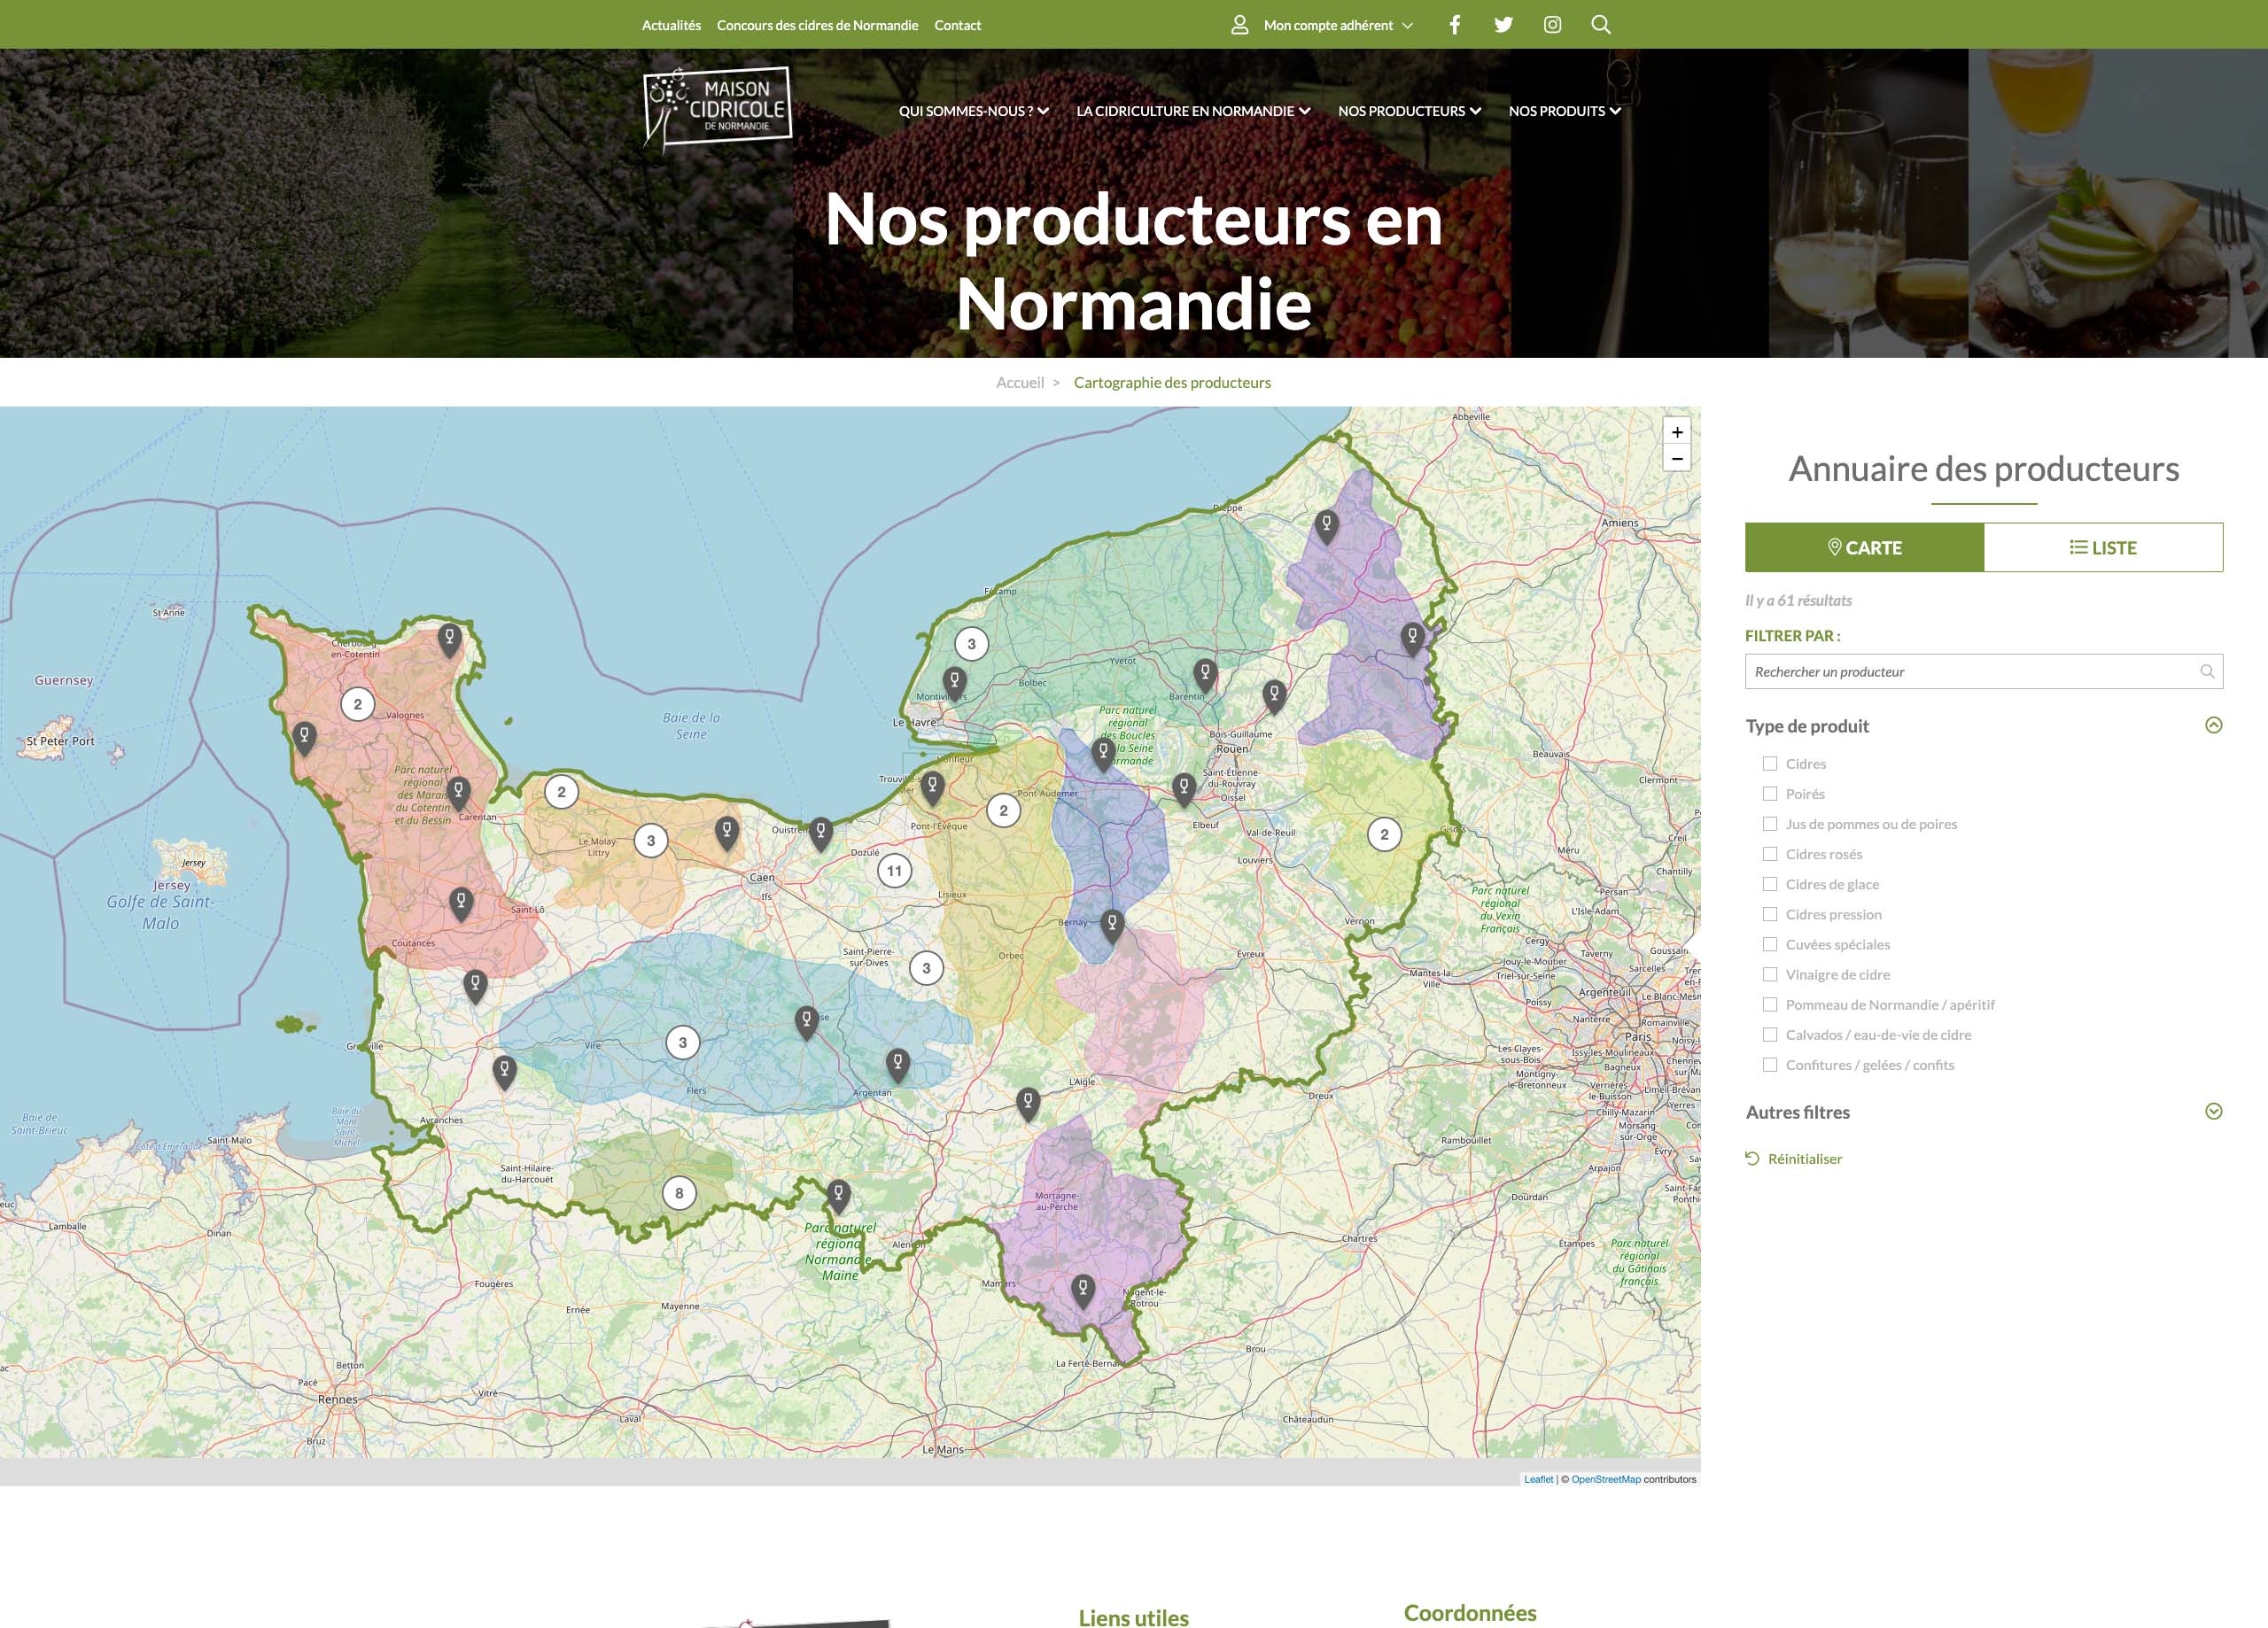
Task: Zoom in the map with plus button
Action: pyautogui.click(x=1677, y=432)
